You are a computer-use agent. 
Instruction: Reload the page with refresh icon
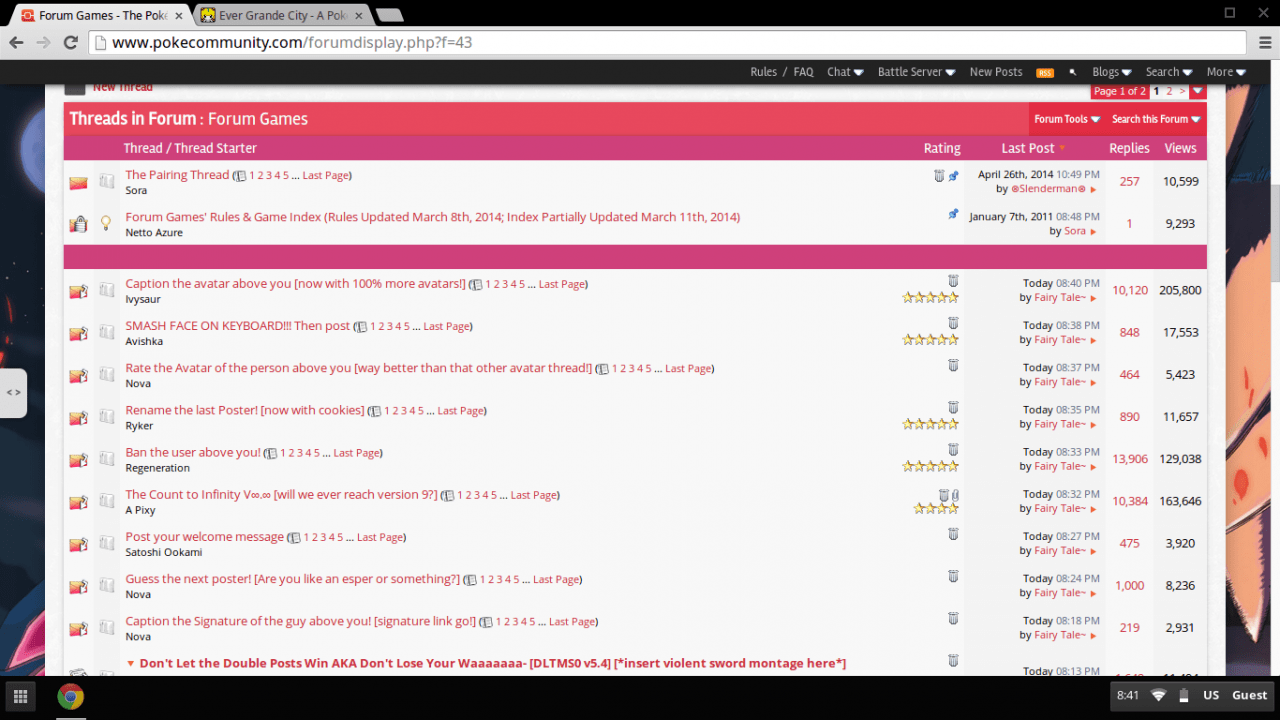tap(70, 42)
